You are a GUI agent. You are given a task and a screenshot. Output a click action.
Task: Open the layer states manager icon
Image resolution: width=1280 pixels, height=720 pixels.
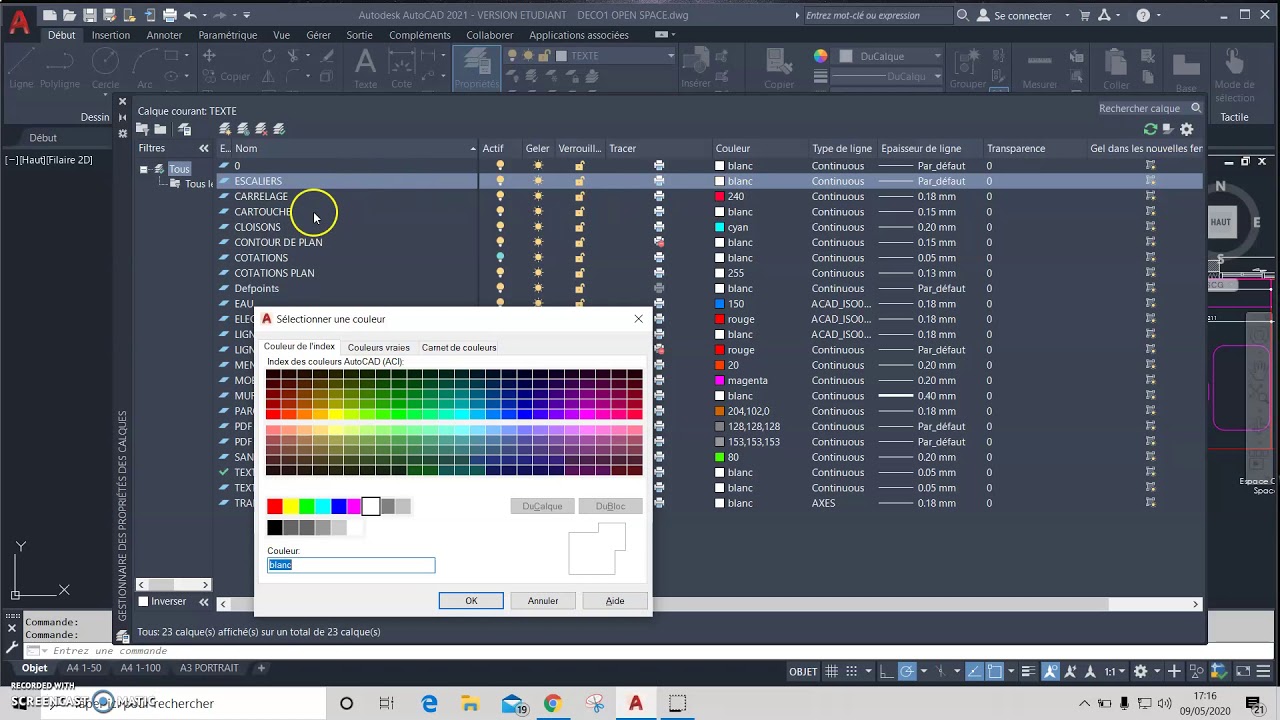(185, 129)
